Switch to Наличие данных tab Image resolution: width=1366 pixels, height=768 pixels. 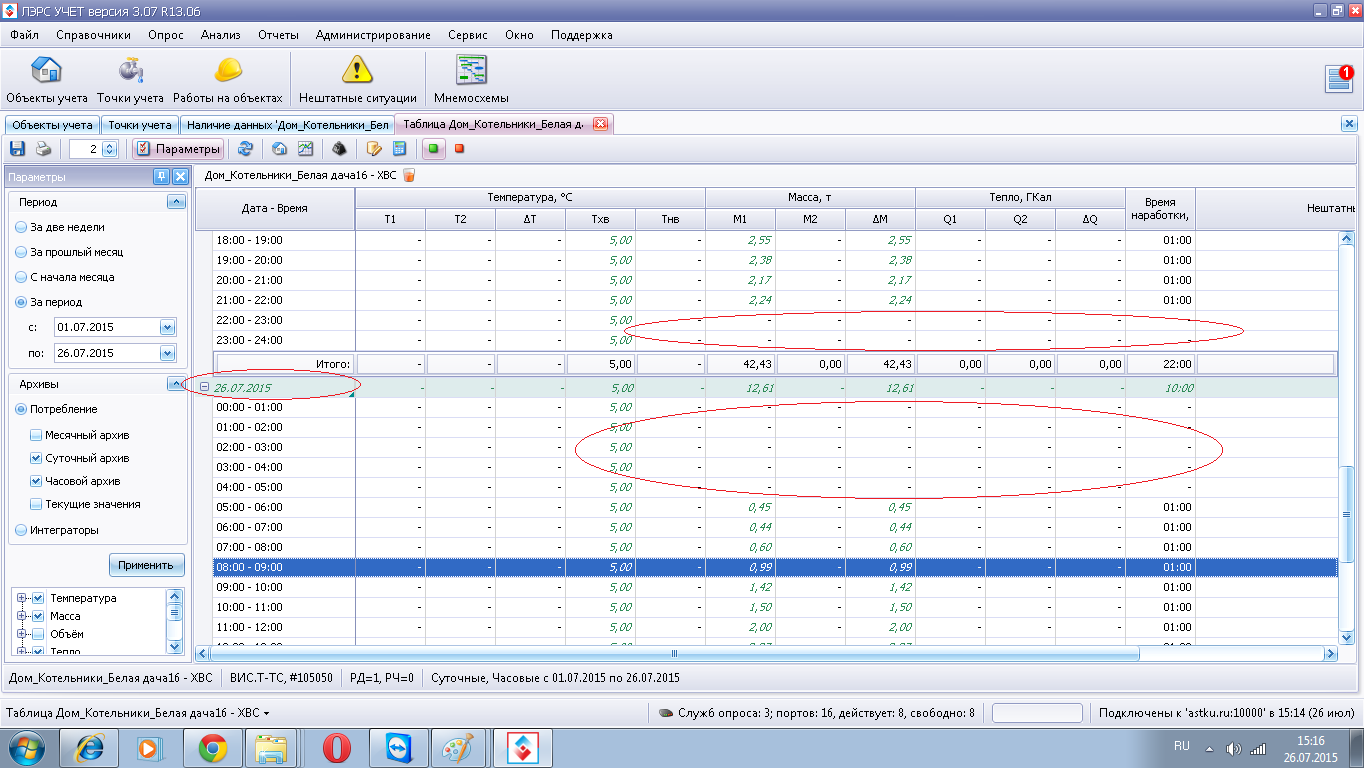click(287, 125)
